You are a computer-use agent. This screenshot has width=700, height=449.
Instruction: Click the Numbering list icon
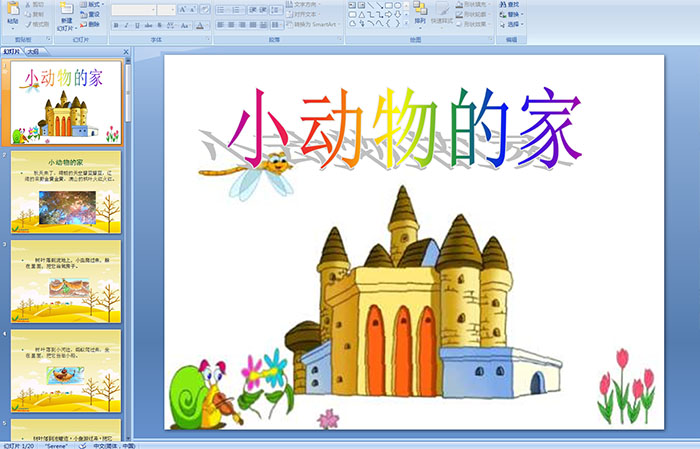click(237, 10)
